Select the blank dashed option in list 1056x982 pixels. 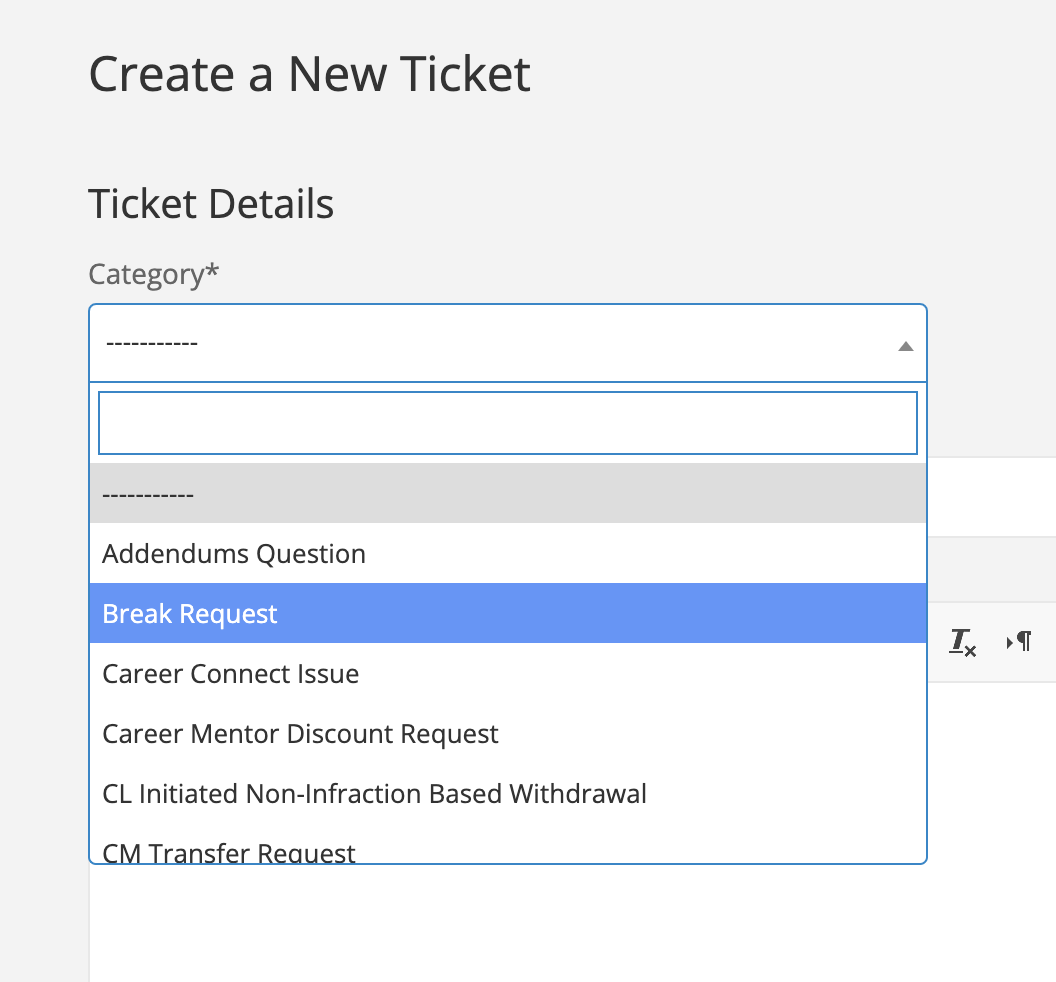click(507, 493)
